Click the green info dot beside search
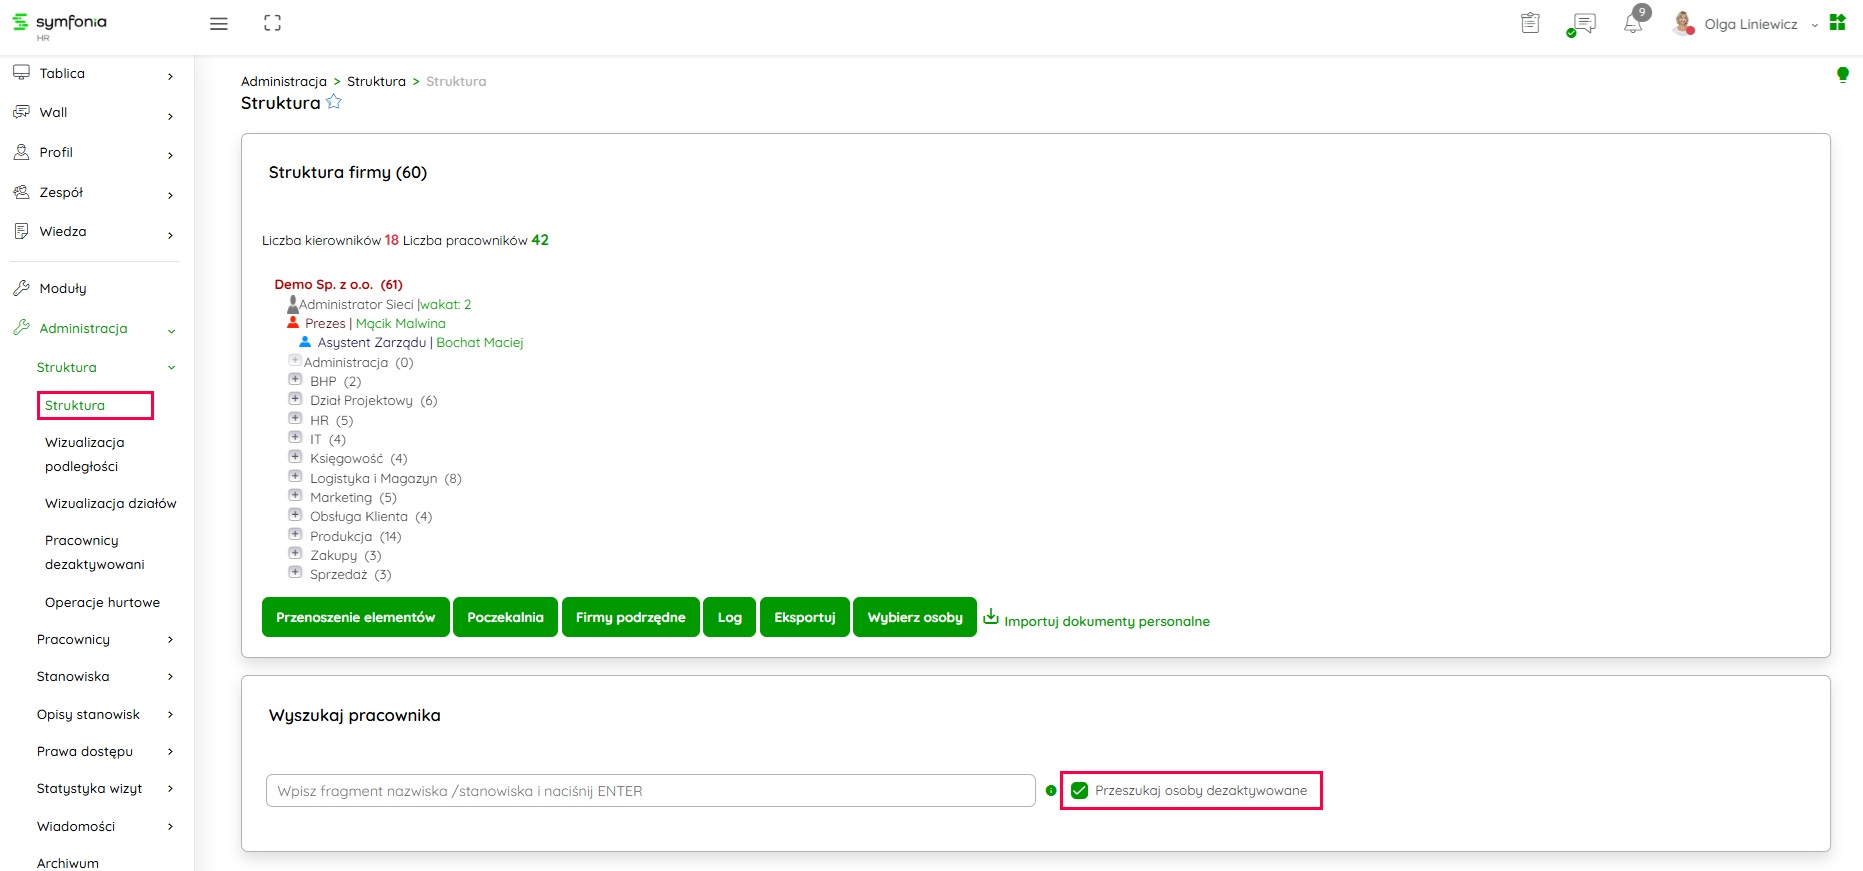Viewport: 1863px width, 871px height. click(1050, 791)
